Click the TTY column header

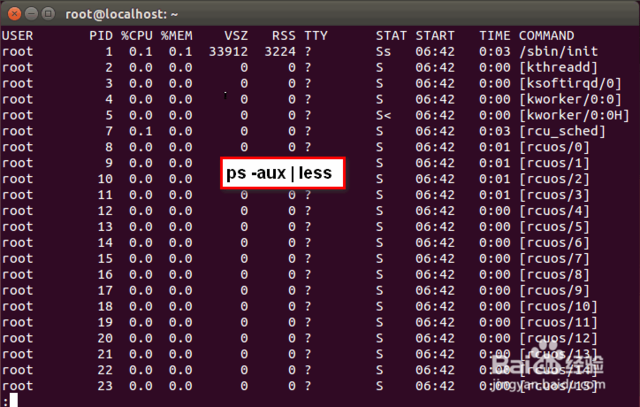(x=316, y=36)
